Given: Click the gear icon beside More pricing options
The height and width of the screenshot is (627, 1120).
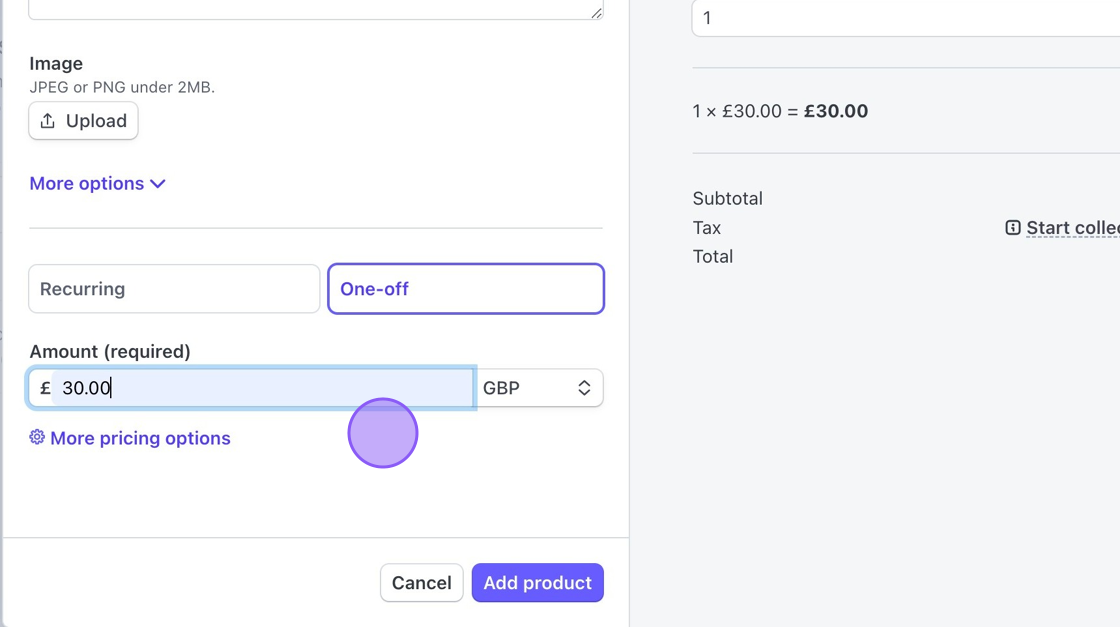Looking at the screenshot, I should coord(37,437).
